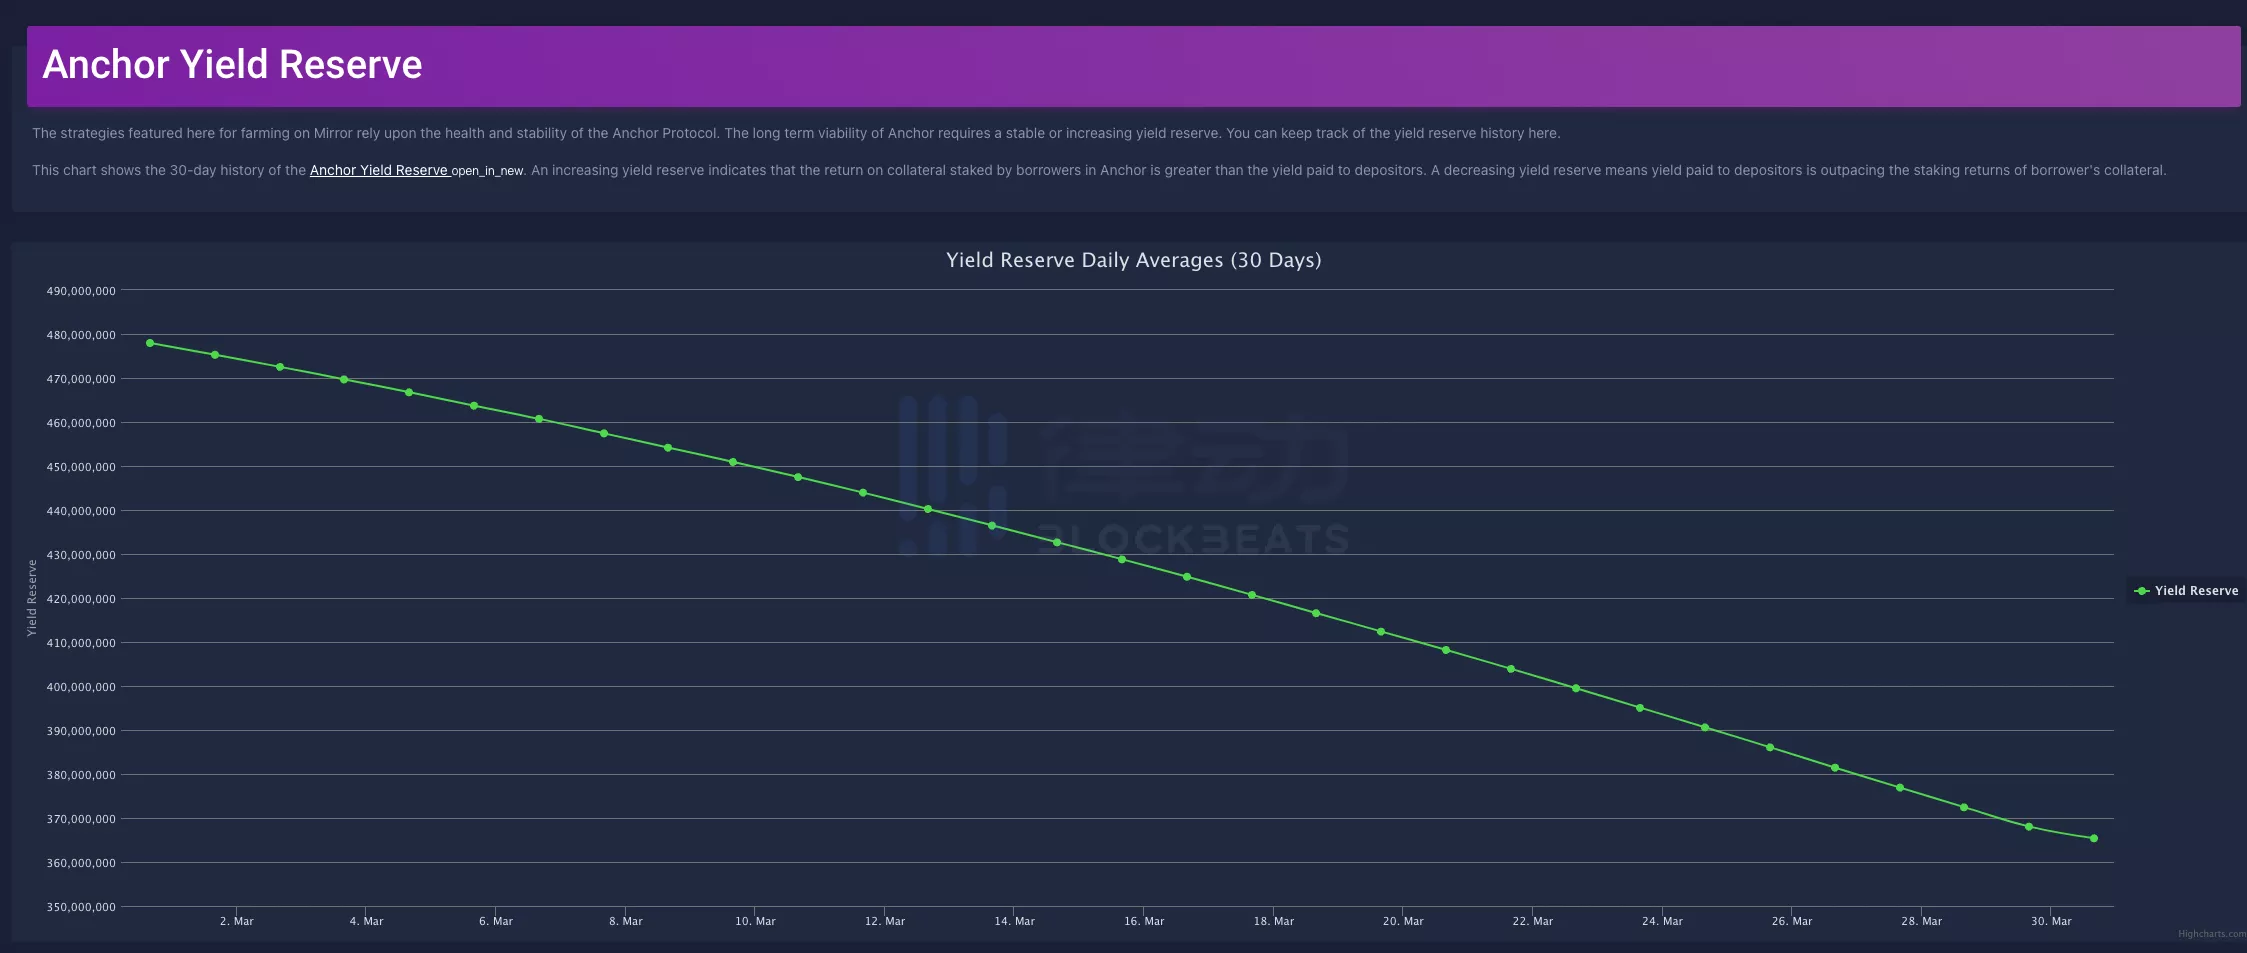Pick the data point nearest the 390,000,000 gridline
The height and width of the screenshot is (953, 2247).
(1705, 728)
